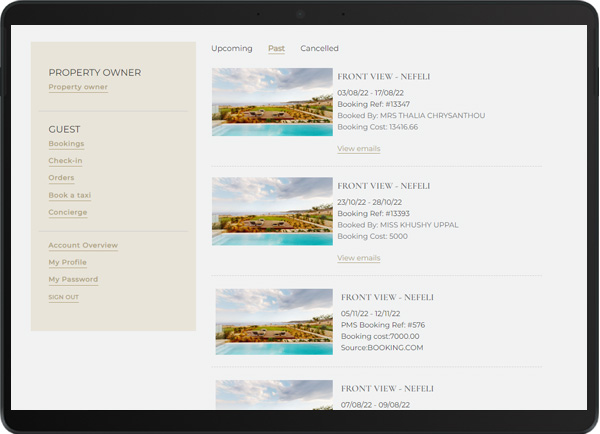Image resolution: width=600 pixels, height=434 pixels.
Task: Click the Front View - Nefeli title above 07/08/22
Action: 387,389
